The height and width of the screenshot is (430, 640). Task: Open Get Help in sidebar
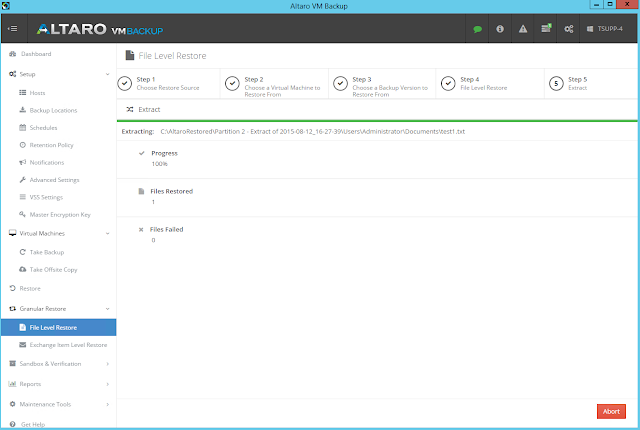click(33, 425)
